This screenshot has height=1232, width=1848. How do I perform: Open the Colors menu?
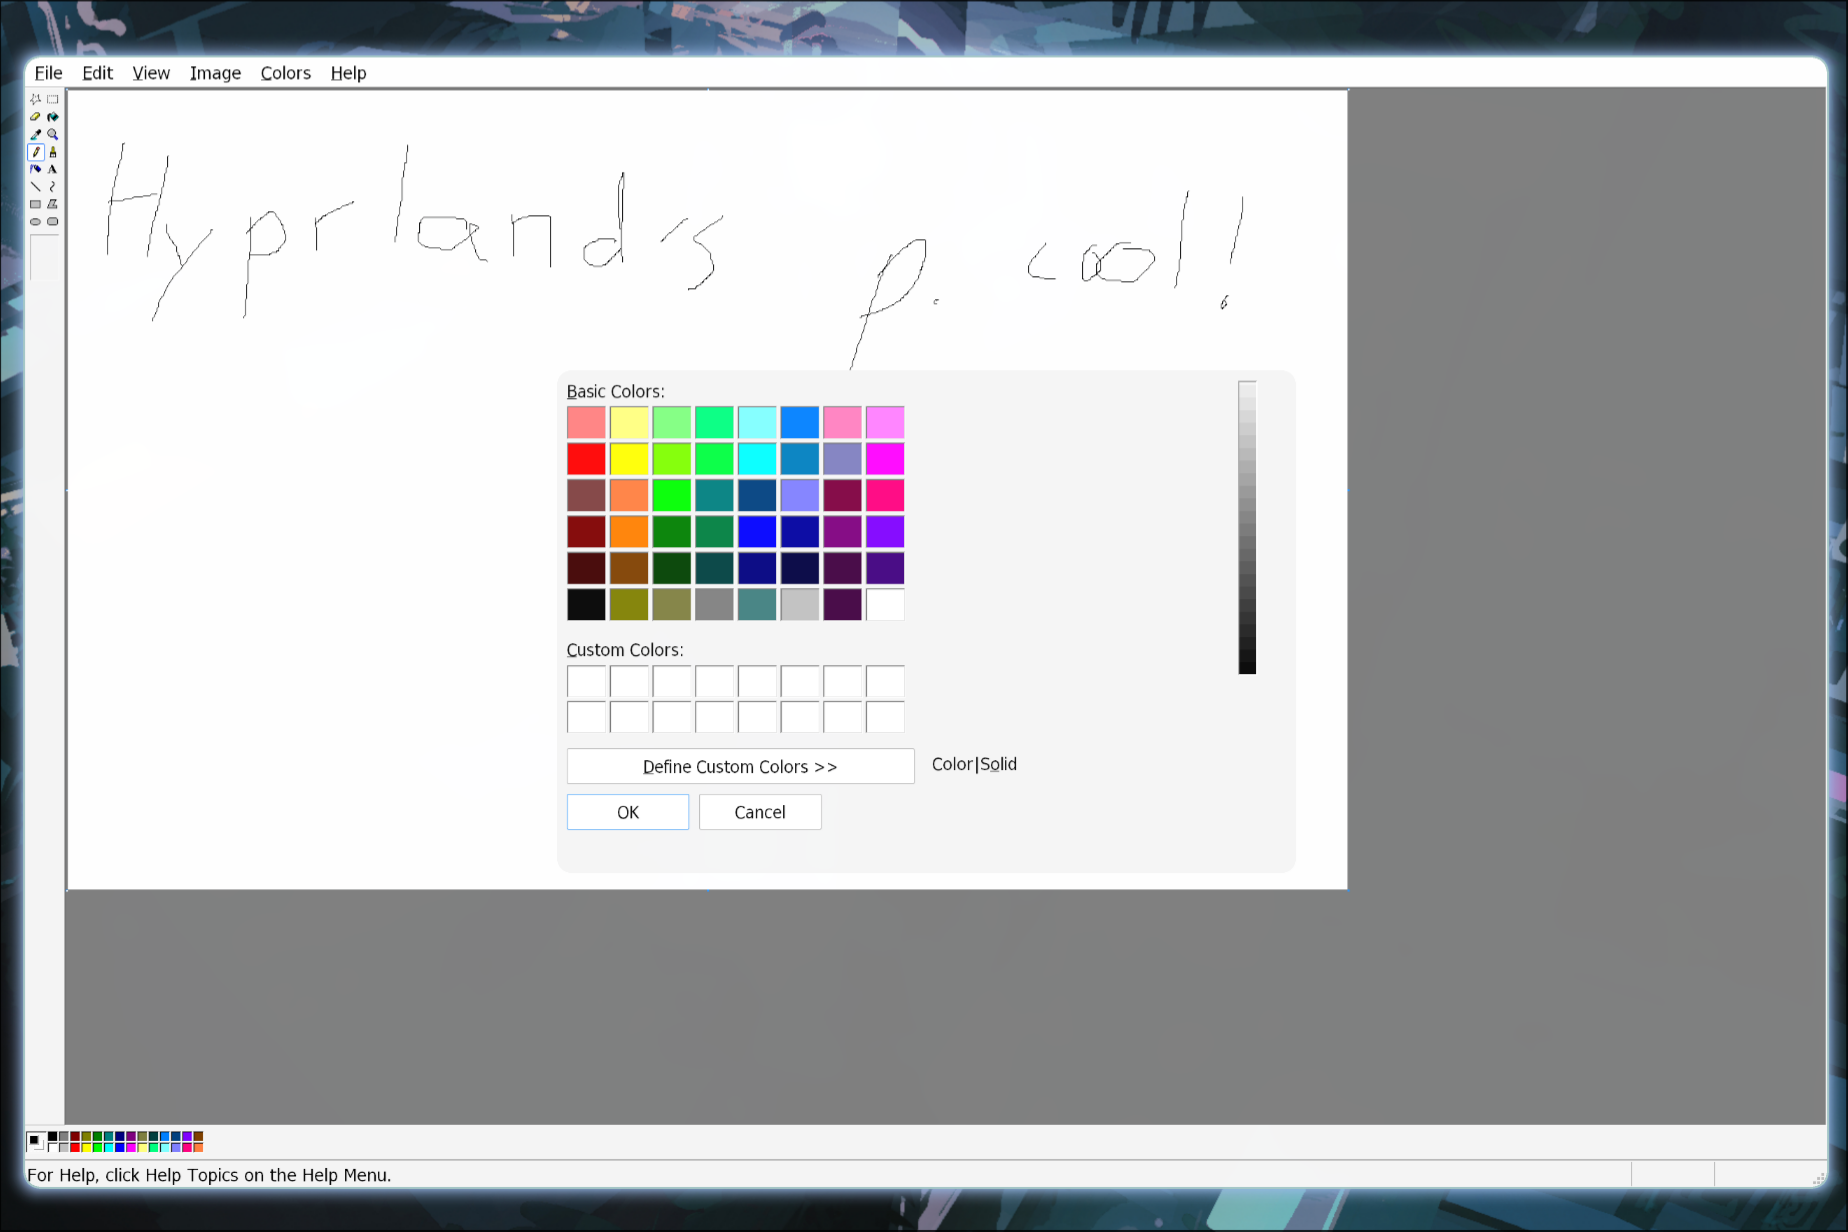285,72
